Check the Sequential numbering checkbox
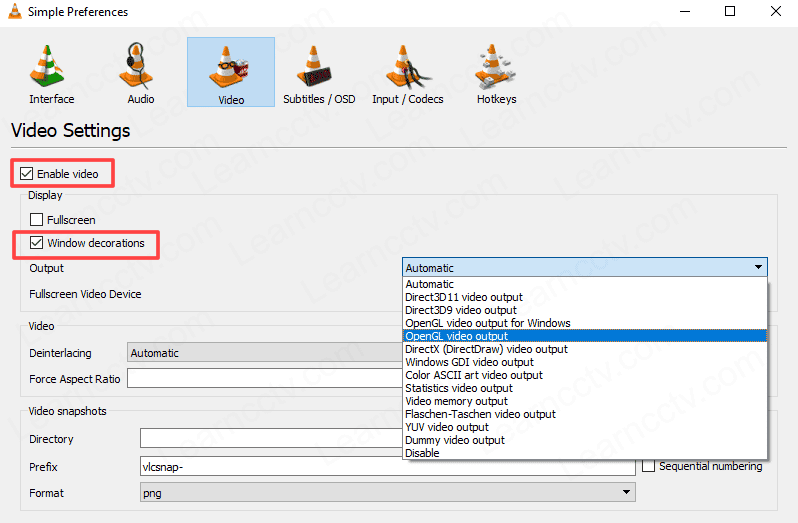This screenshot has height=523, width=798. click(649, 466)
